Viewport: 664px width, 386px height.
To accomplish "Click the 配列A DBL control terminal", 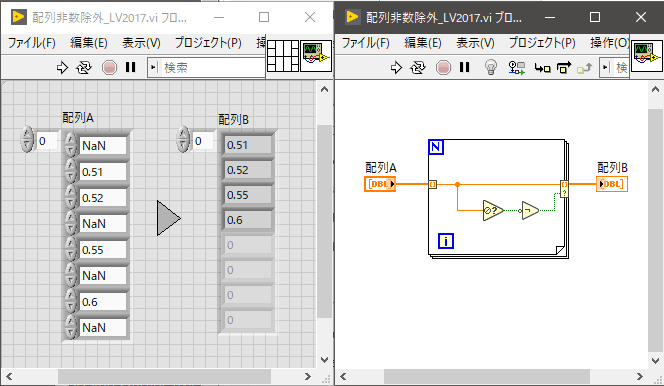I will (380, 184).
